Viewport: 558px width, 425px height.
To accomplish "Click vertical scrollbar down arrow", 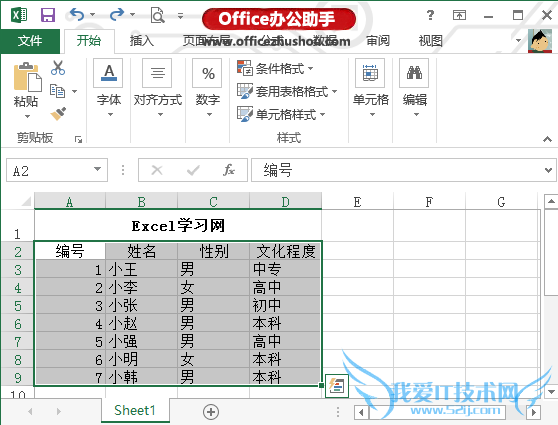I will (551, 392).
